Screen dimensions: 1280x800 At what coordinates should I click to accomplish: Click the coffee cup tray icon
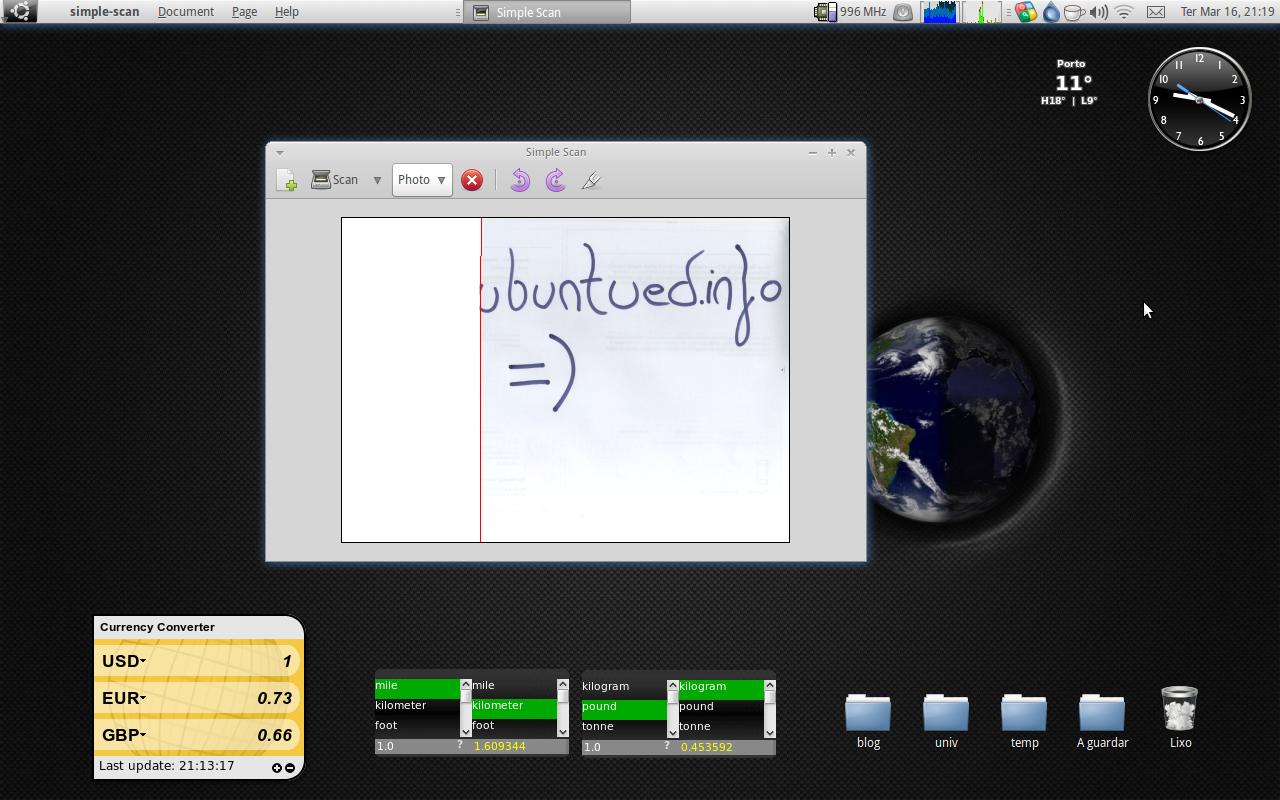tap(1074, 12)
